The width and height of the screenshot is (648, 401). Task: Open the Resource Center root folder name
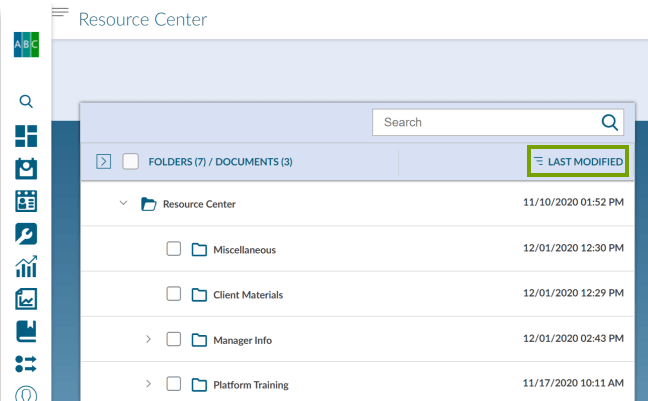[199, 204]
